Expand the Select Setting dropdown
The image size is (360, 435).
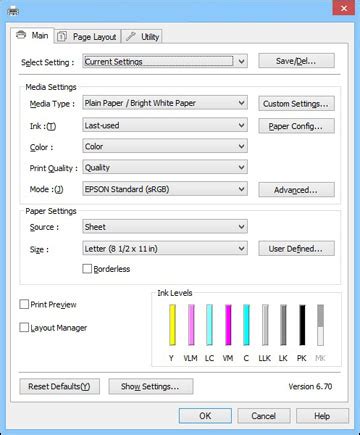click(x=165, y=61)
